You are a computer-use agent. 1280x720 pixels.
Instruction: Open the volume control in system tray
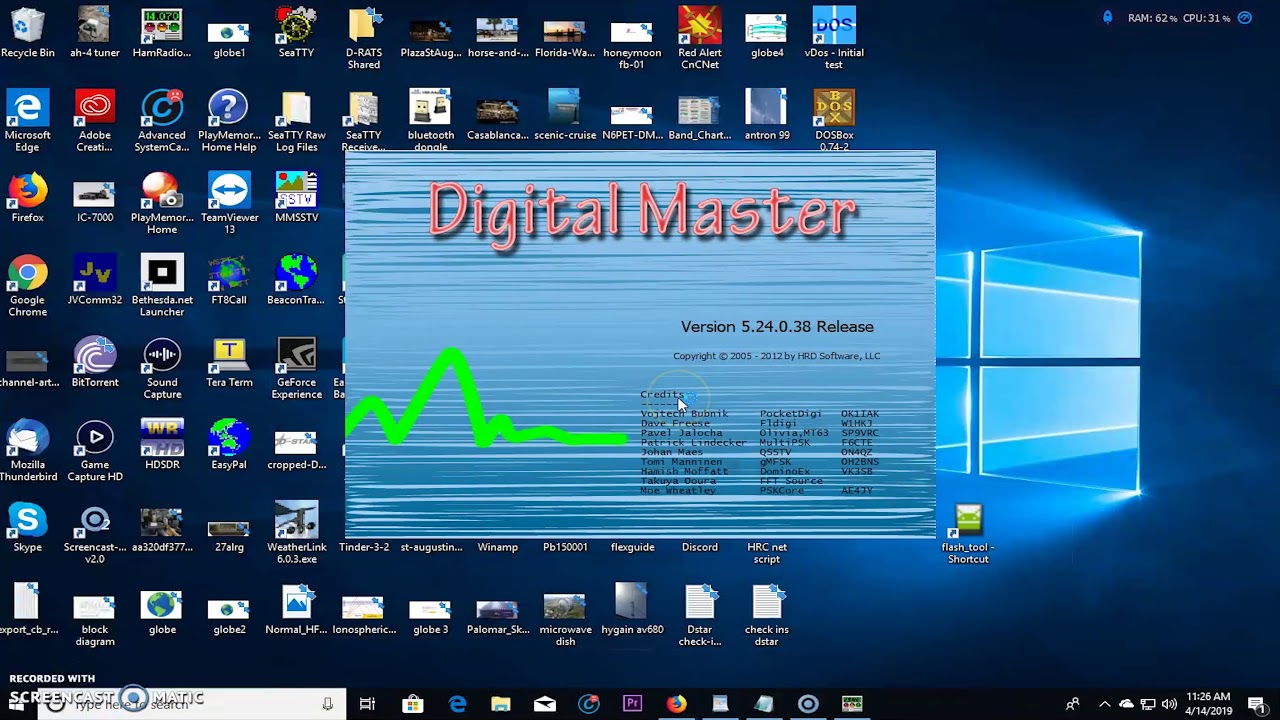point(1169,704)
